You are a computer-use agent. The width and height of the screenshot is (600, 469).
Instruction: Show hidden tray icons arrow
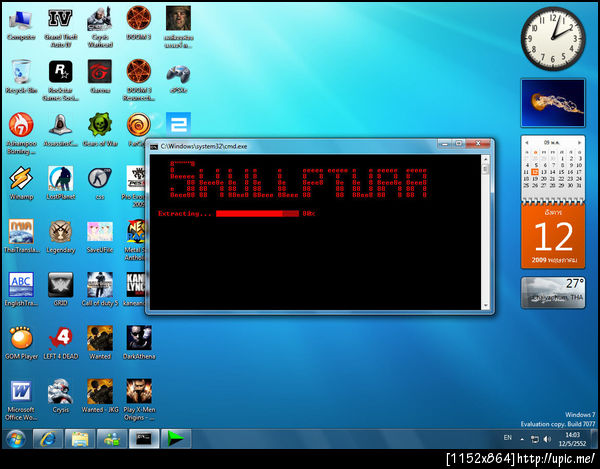coord(522,439)
